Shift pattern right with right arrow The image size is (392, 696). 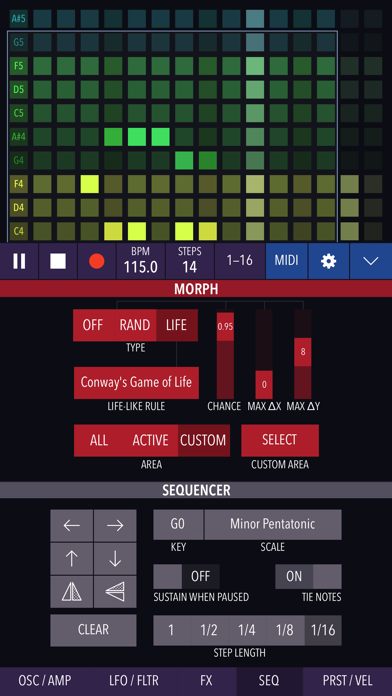115,526
